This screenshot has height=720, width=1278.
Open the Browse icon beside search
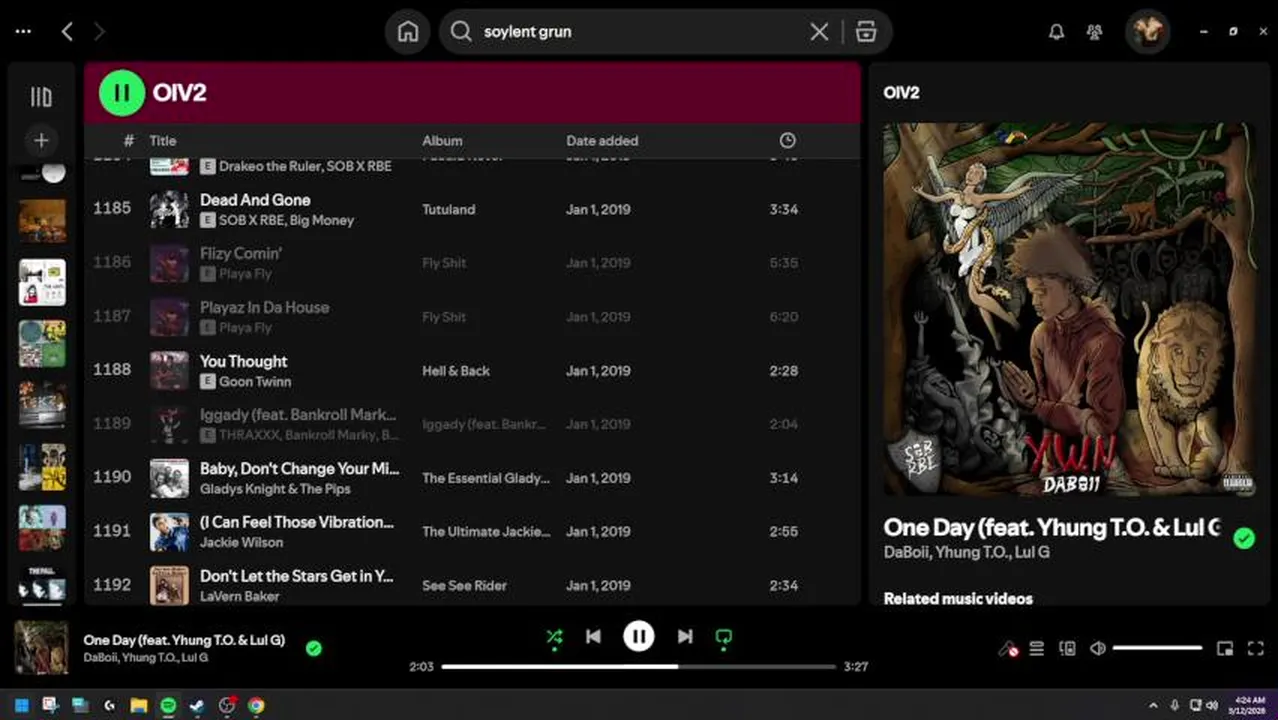[x=866, y=32]
